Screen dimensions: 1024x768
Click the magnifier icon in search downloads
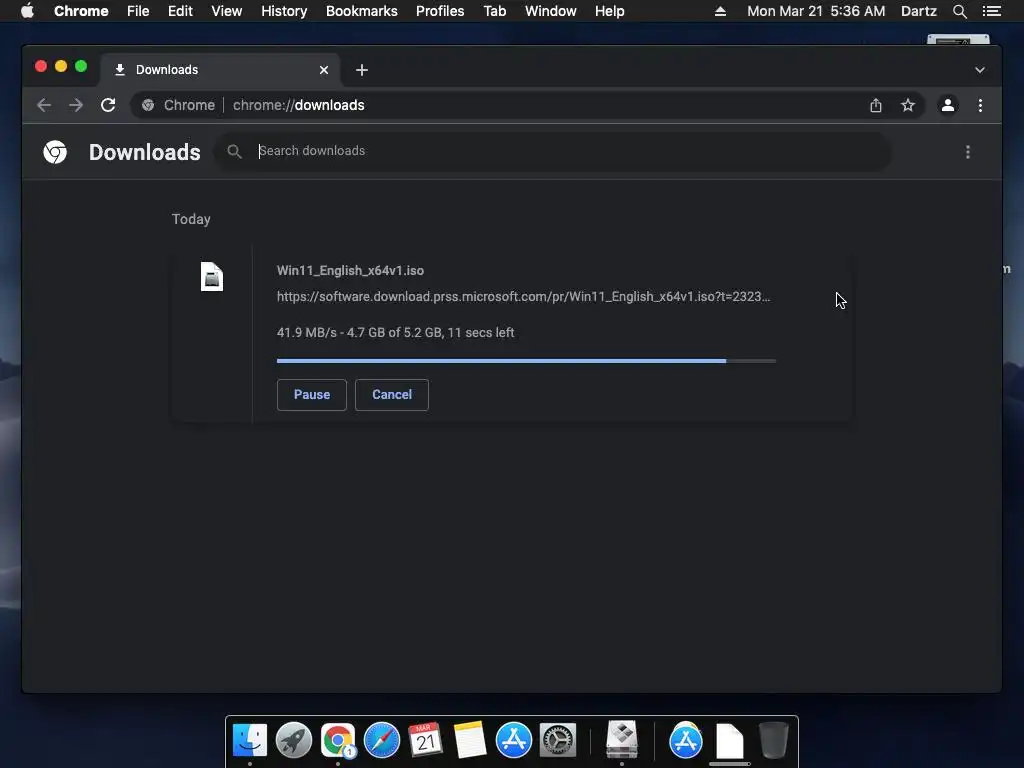pos(234,152)
